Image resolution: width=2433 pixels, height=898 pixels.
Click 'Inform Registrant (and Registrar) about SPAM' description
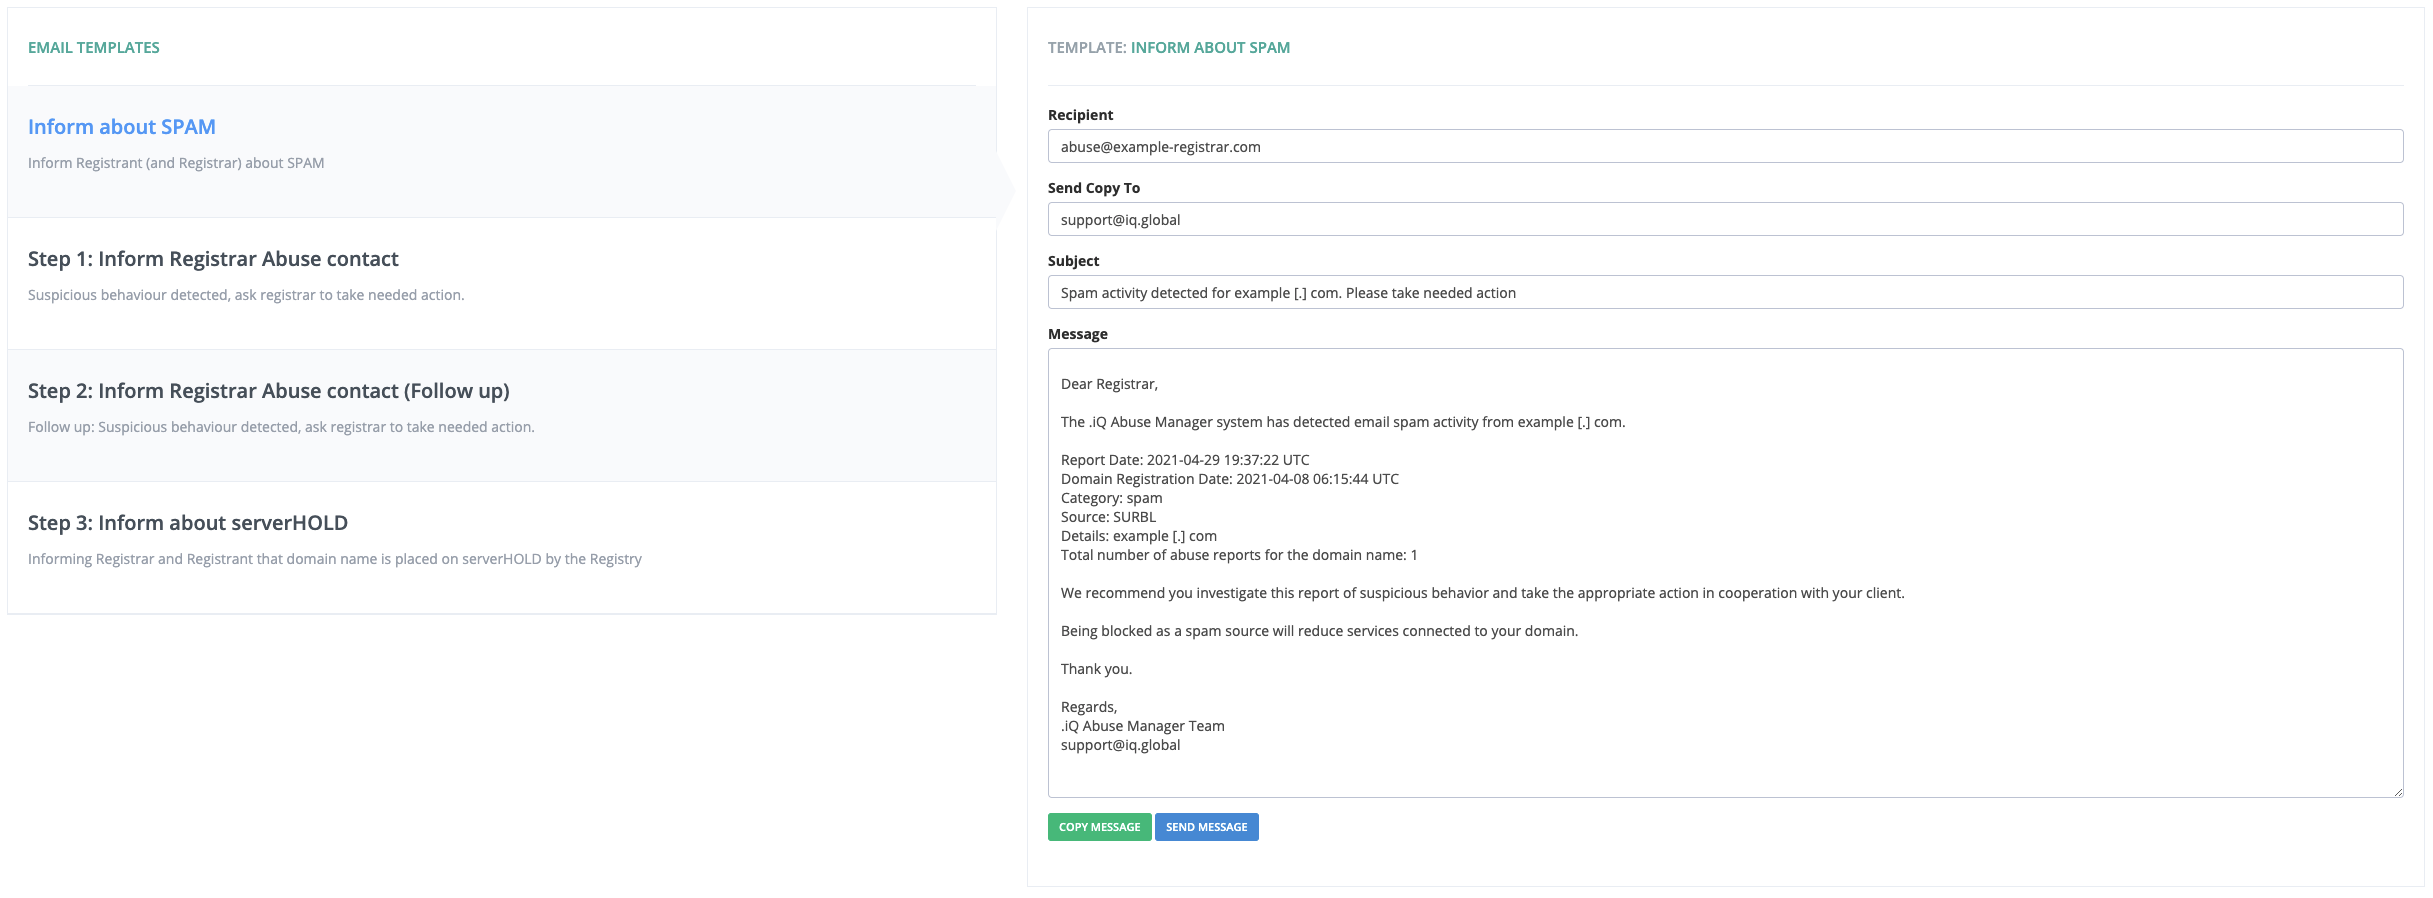(x=176, y=163)
